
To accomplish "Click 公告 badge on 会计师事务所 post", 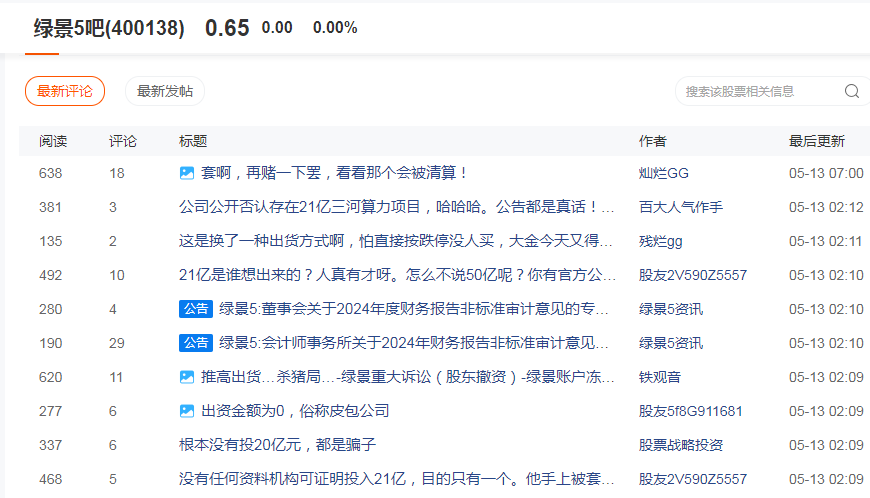I will [196, 343].
